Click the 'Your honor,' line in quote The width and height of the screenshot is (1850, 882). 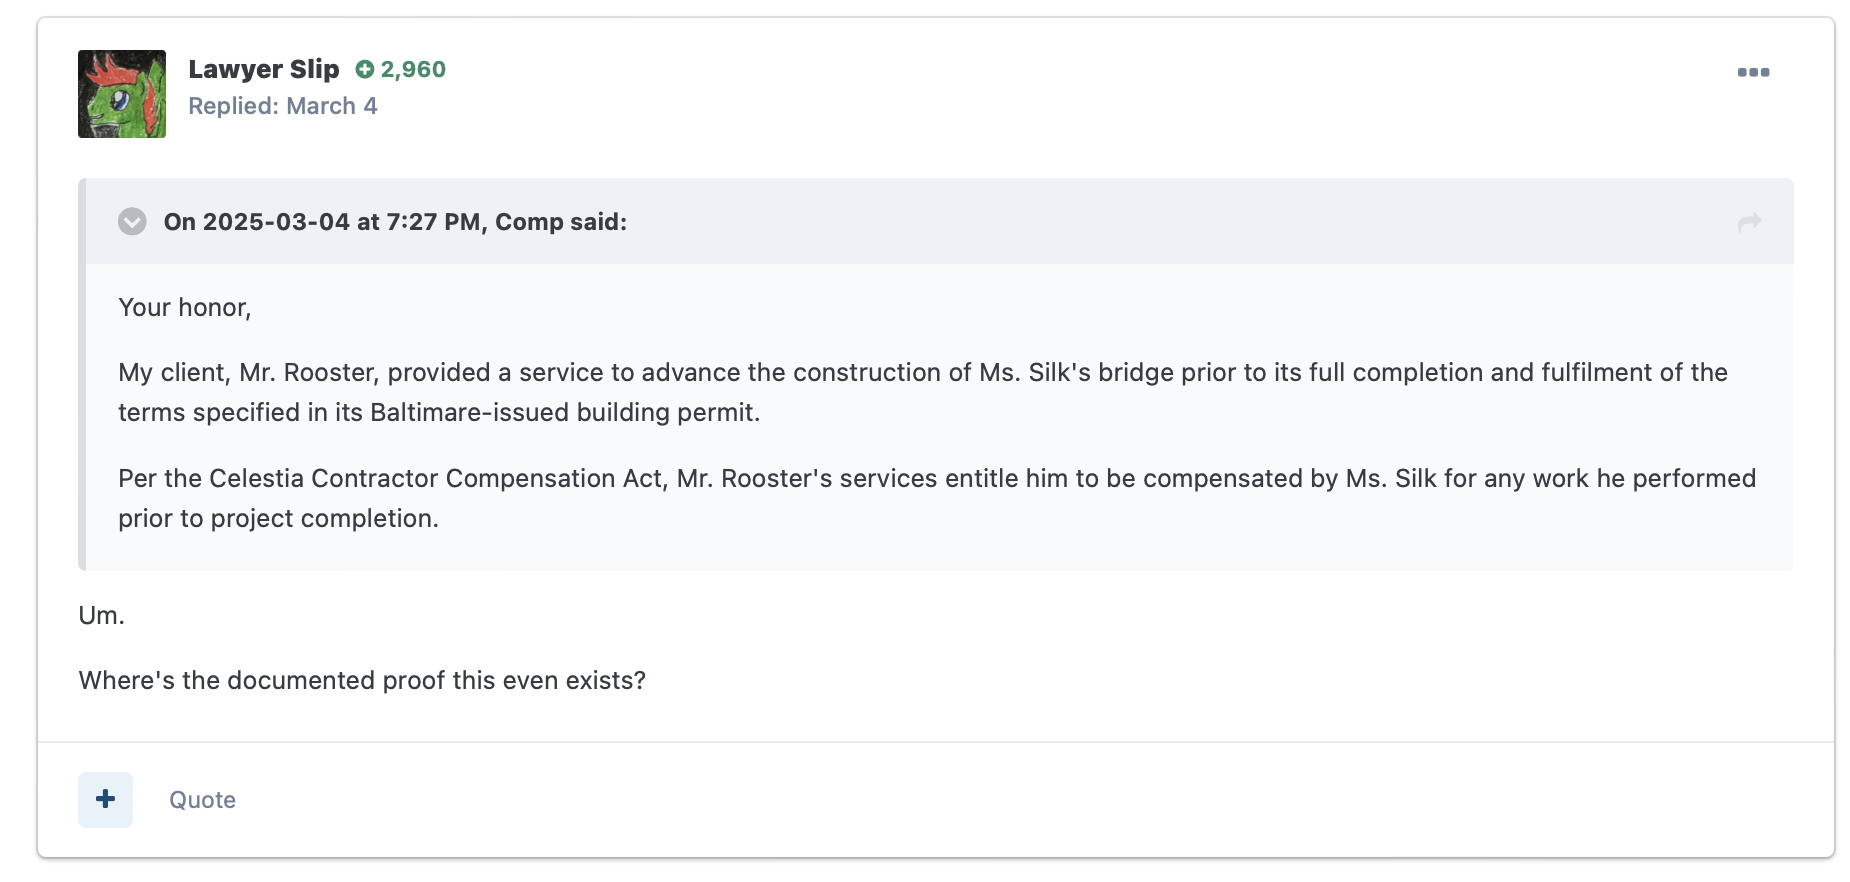point(185,307)
